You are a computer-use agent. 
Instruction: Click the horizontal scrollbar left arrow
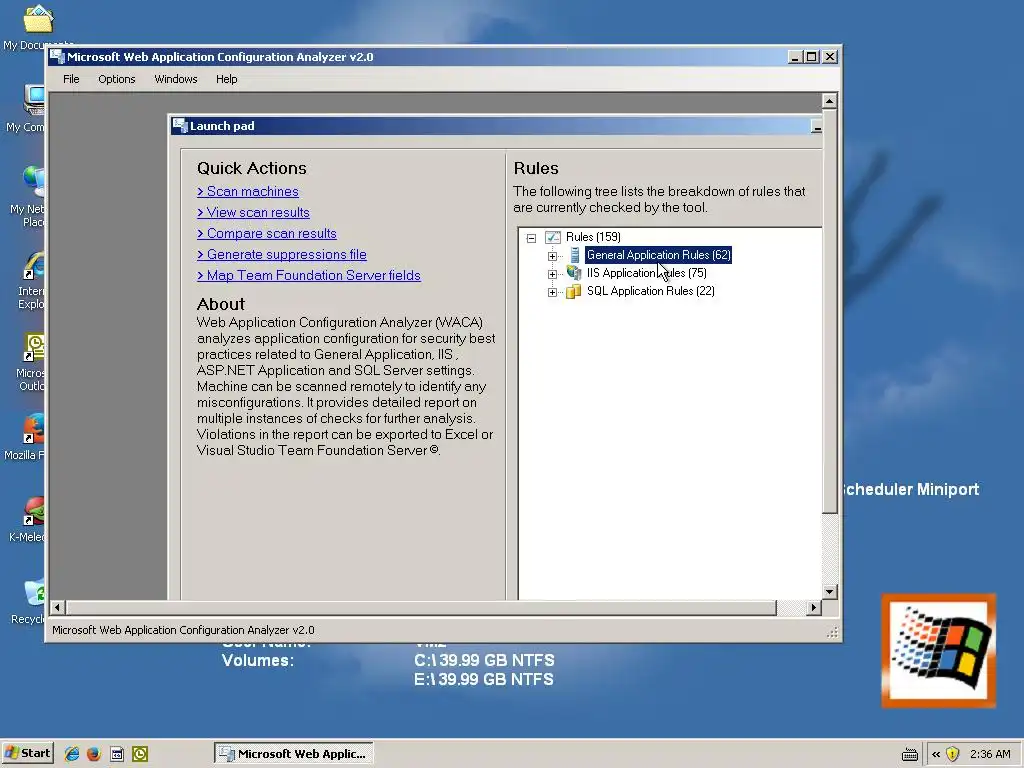[57, 608]
